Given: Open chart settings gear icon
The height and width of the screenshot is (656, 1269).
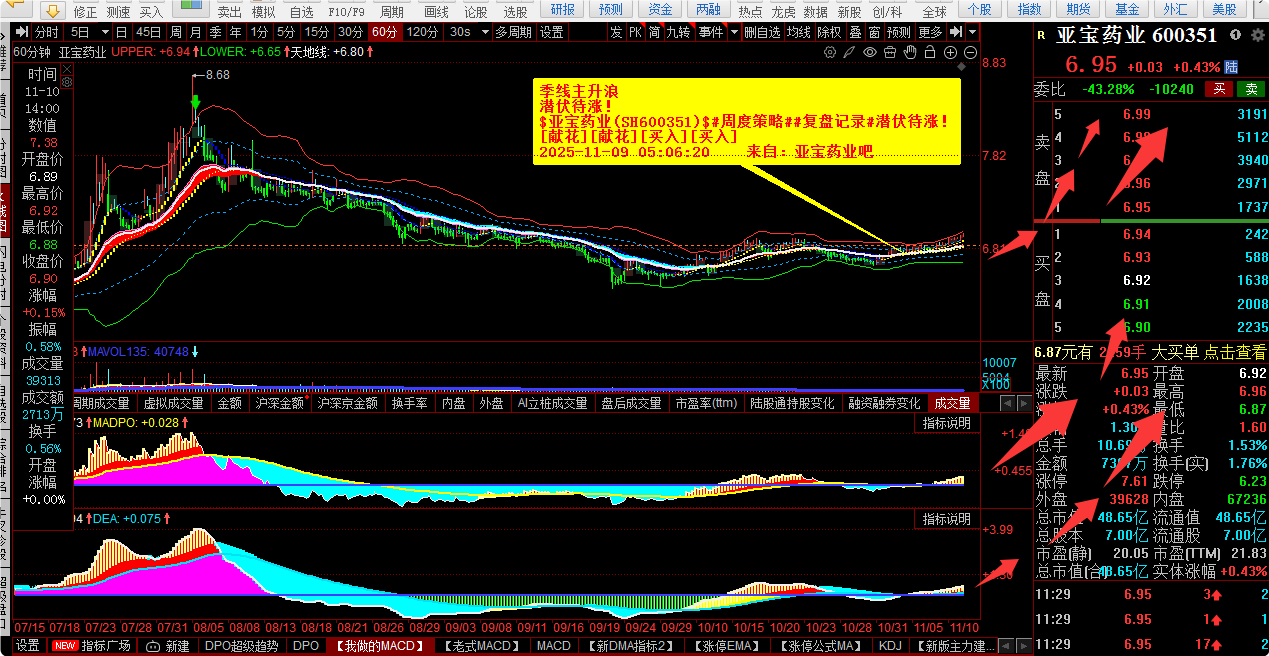Looking at the screenshot, I should point(829,52).
